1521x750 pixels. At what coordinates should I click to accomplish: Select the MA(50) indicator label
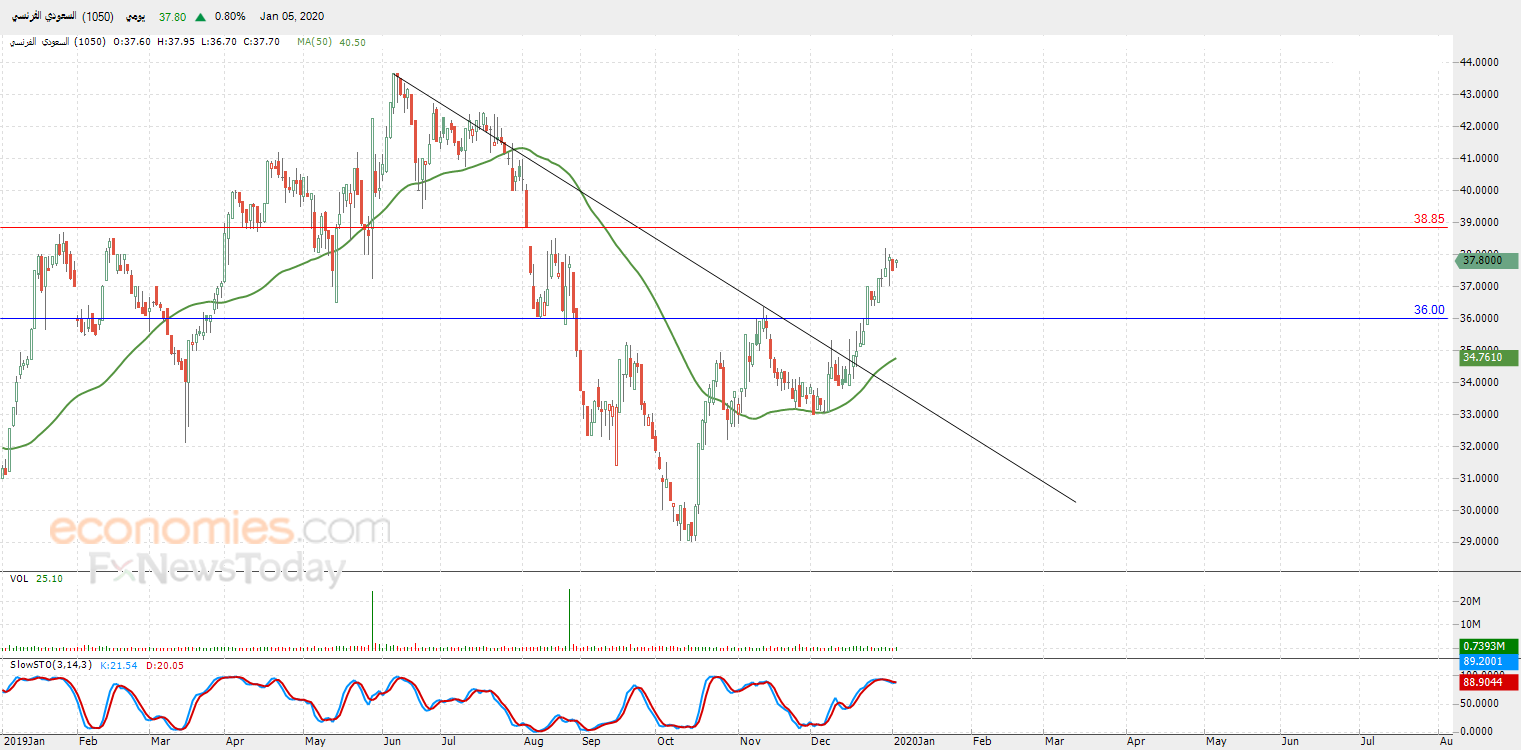pyautogui.click(x=314, y=42)
